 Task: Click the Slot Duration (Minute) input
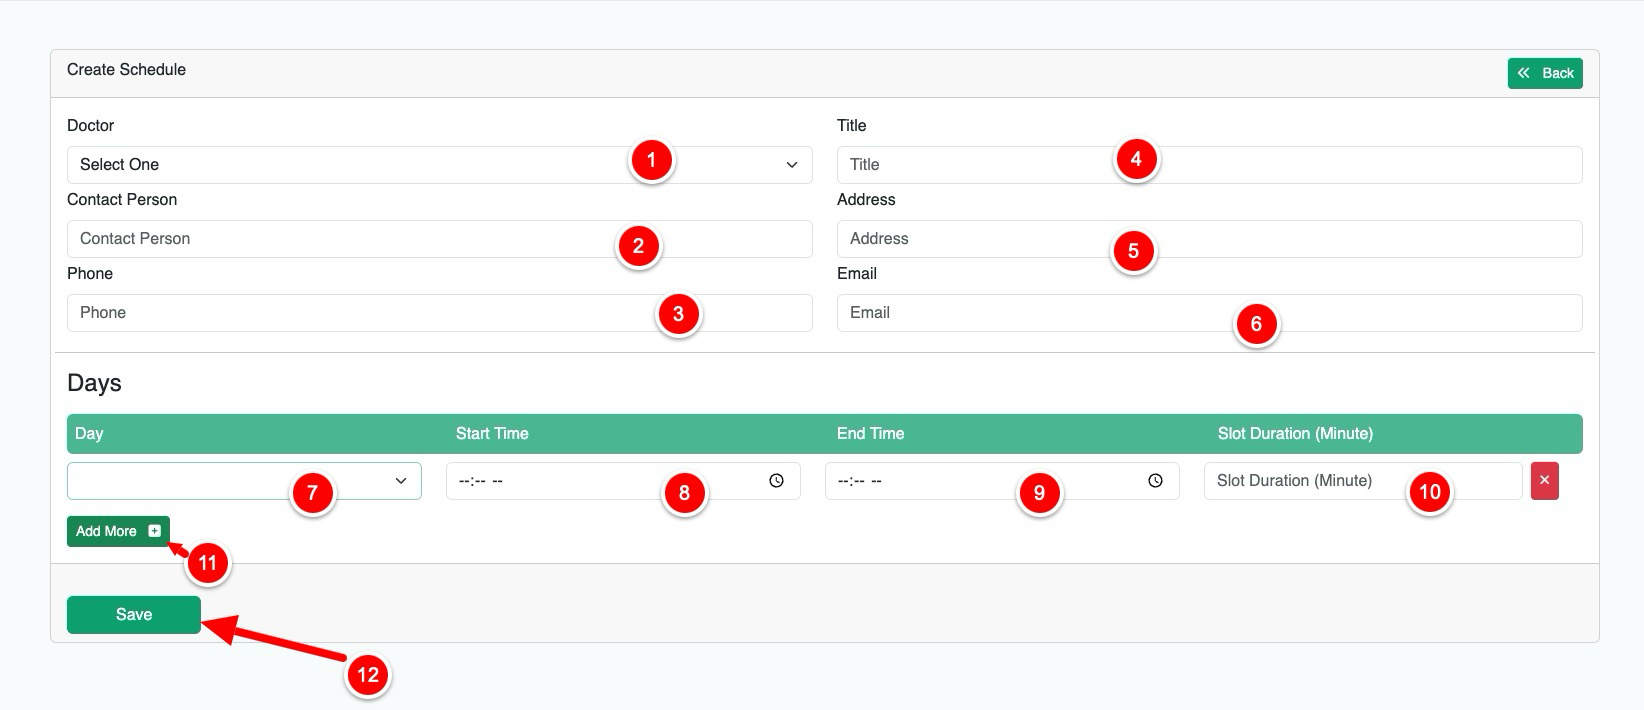[1363, 481]
